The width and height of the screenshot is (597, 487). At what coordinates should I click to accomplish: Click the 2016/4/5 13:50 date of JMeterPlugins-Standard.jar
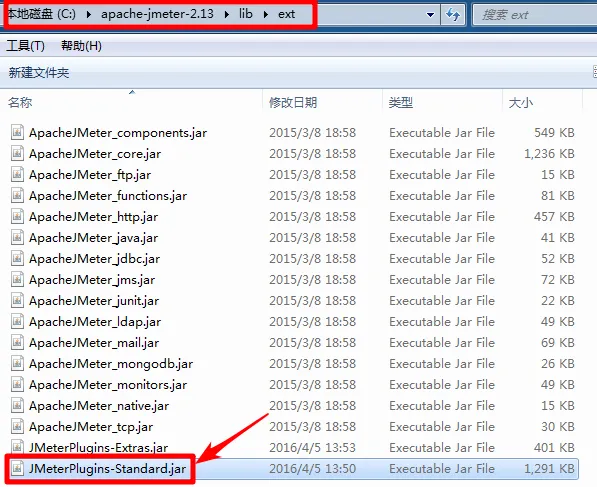click(312, 469)
